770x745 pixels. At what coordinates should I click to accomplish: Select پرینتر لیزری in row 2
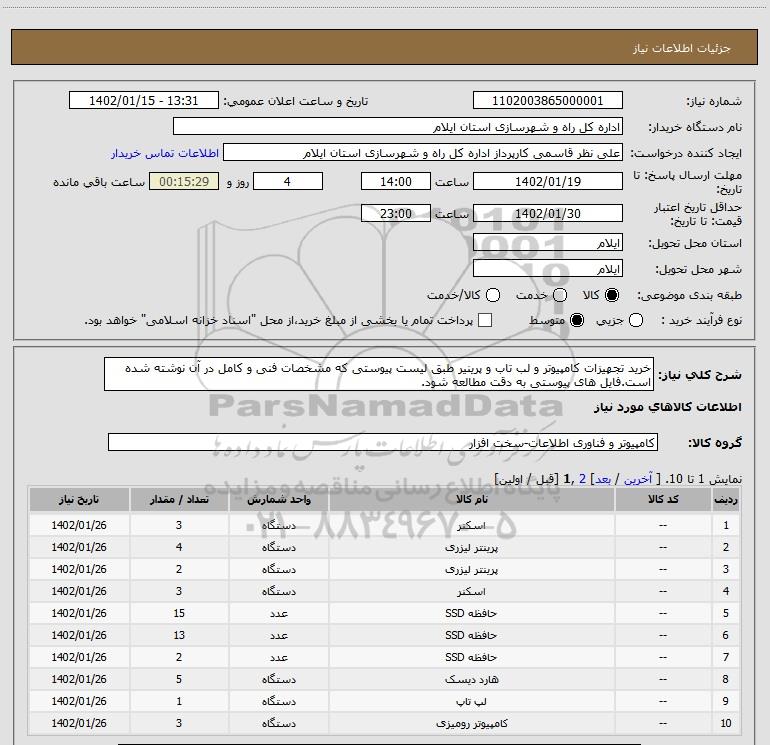pos(471,548)
